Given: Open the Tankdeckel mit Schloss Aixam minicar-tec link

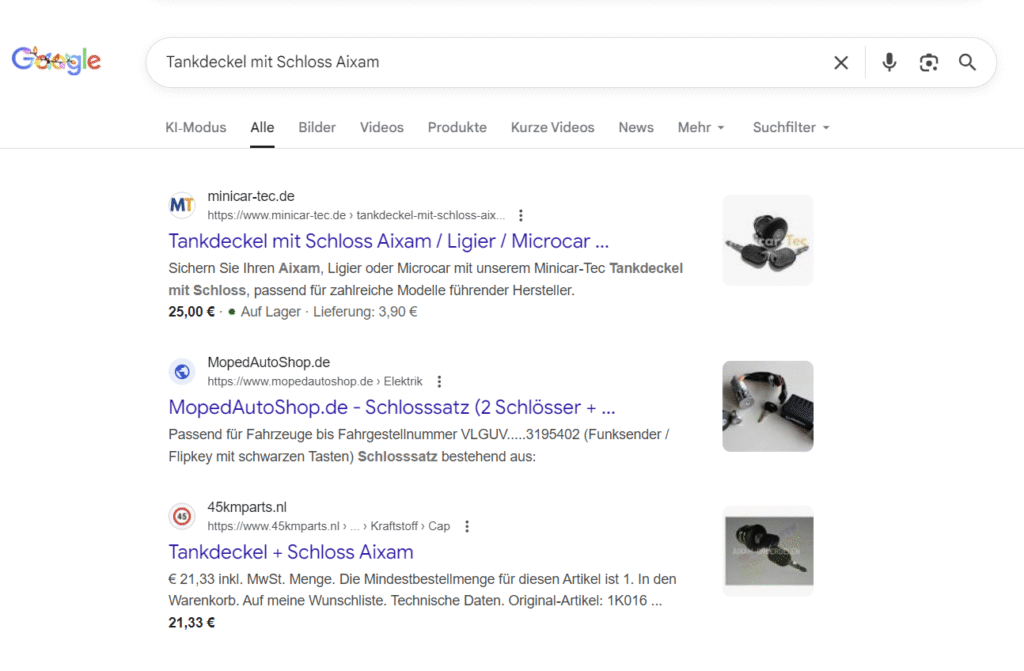Looking at the screenshot, I should point(391,241).
